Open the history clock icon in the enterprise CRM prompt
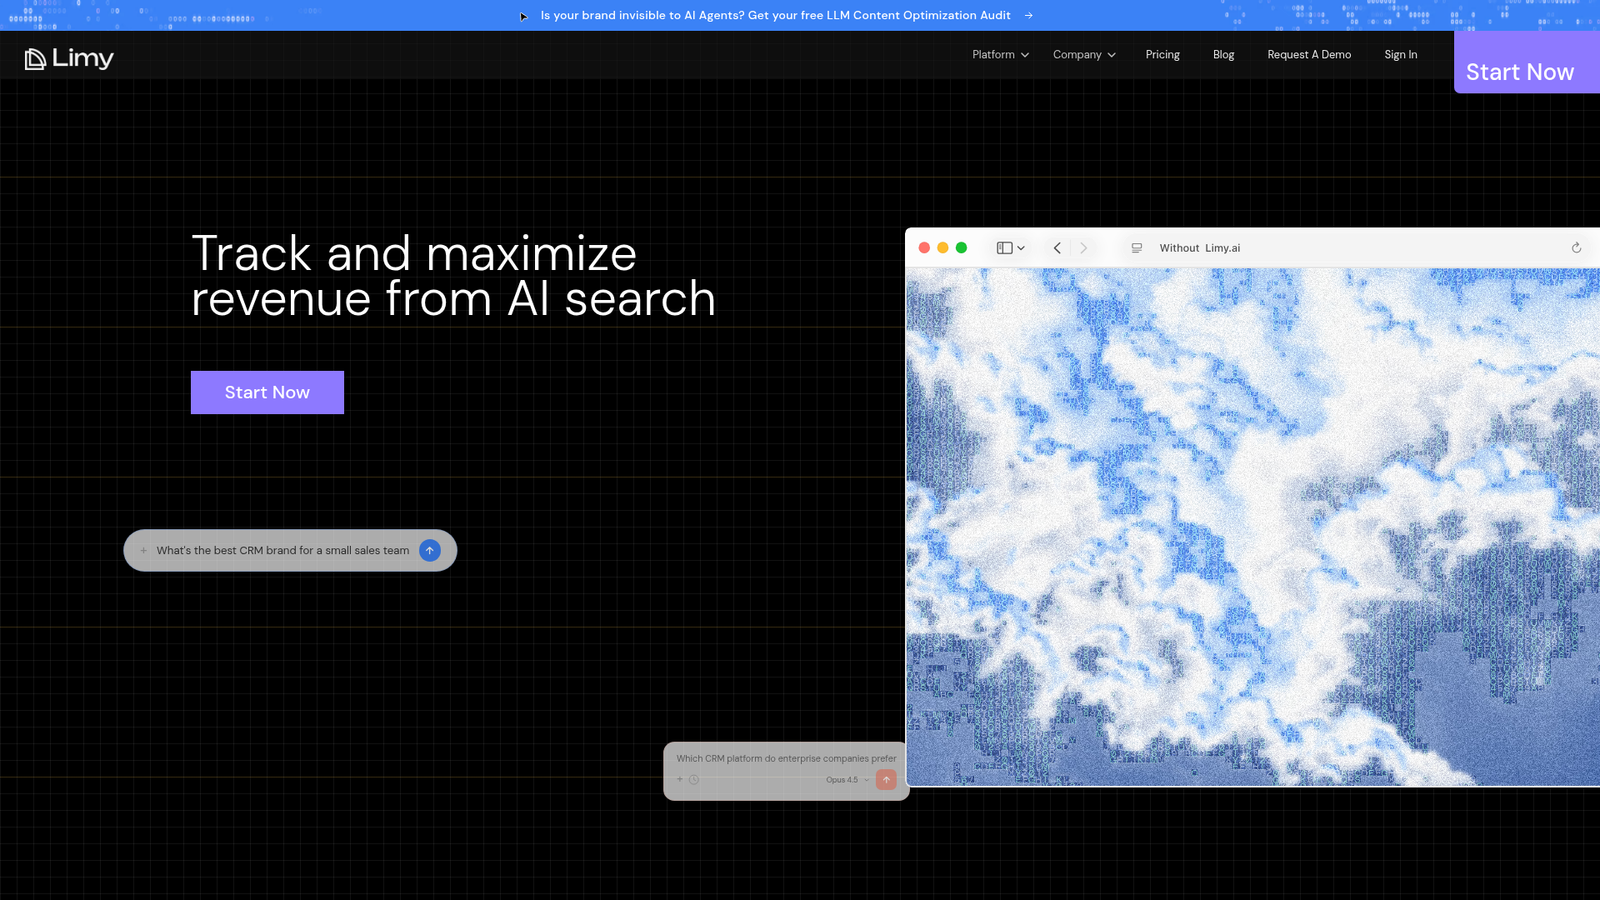This screenshot has width=1600, height=900. click(x=694, y=779)
